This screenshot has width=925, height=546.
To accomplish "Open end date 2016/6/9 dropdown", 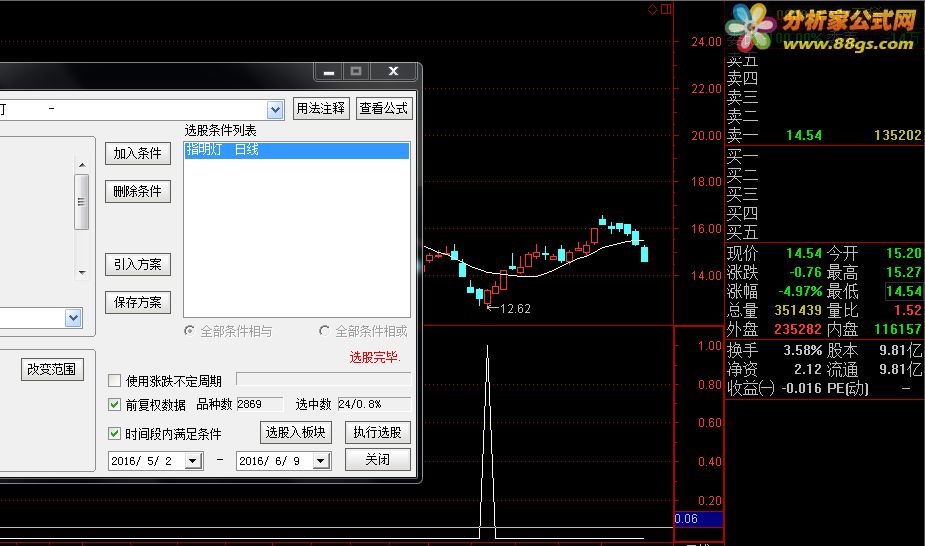I will click(x=320, y=461).
